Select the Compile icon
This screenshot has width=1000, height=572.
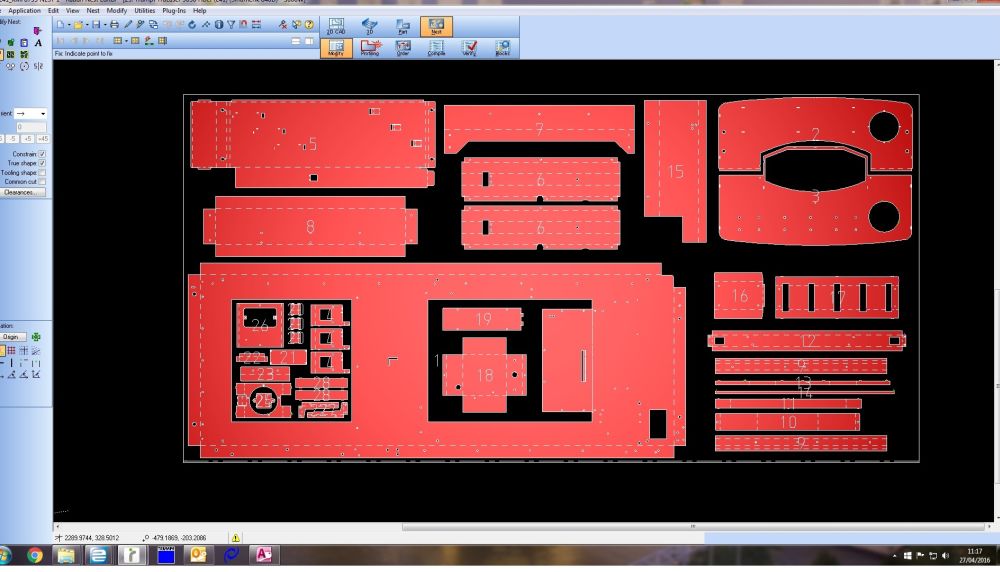[x=436, y=48]
